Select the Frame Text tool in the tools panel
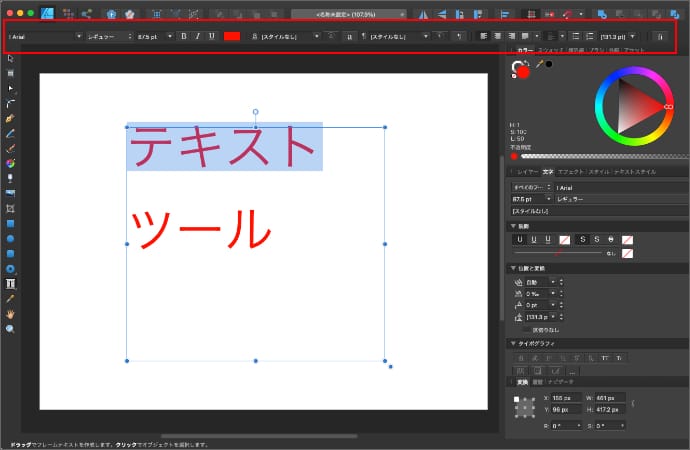This screenshot has height=450, width=690. (10, 284)
